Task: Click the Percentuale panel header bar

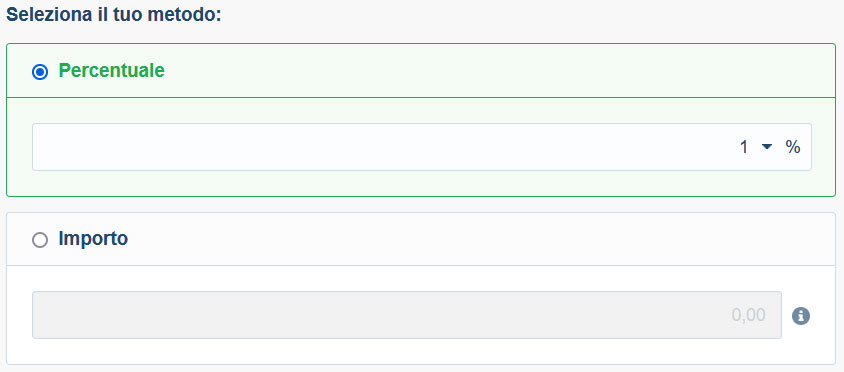Action: (x=421, y=71)
